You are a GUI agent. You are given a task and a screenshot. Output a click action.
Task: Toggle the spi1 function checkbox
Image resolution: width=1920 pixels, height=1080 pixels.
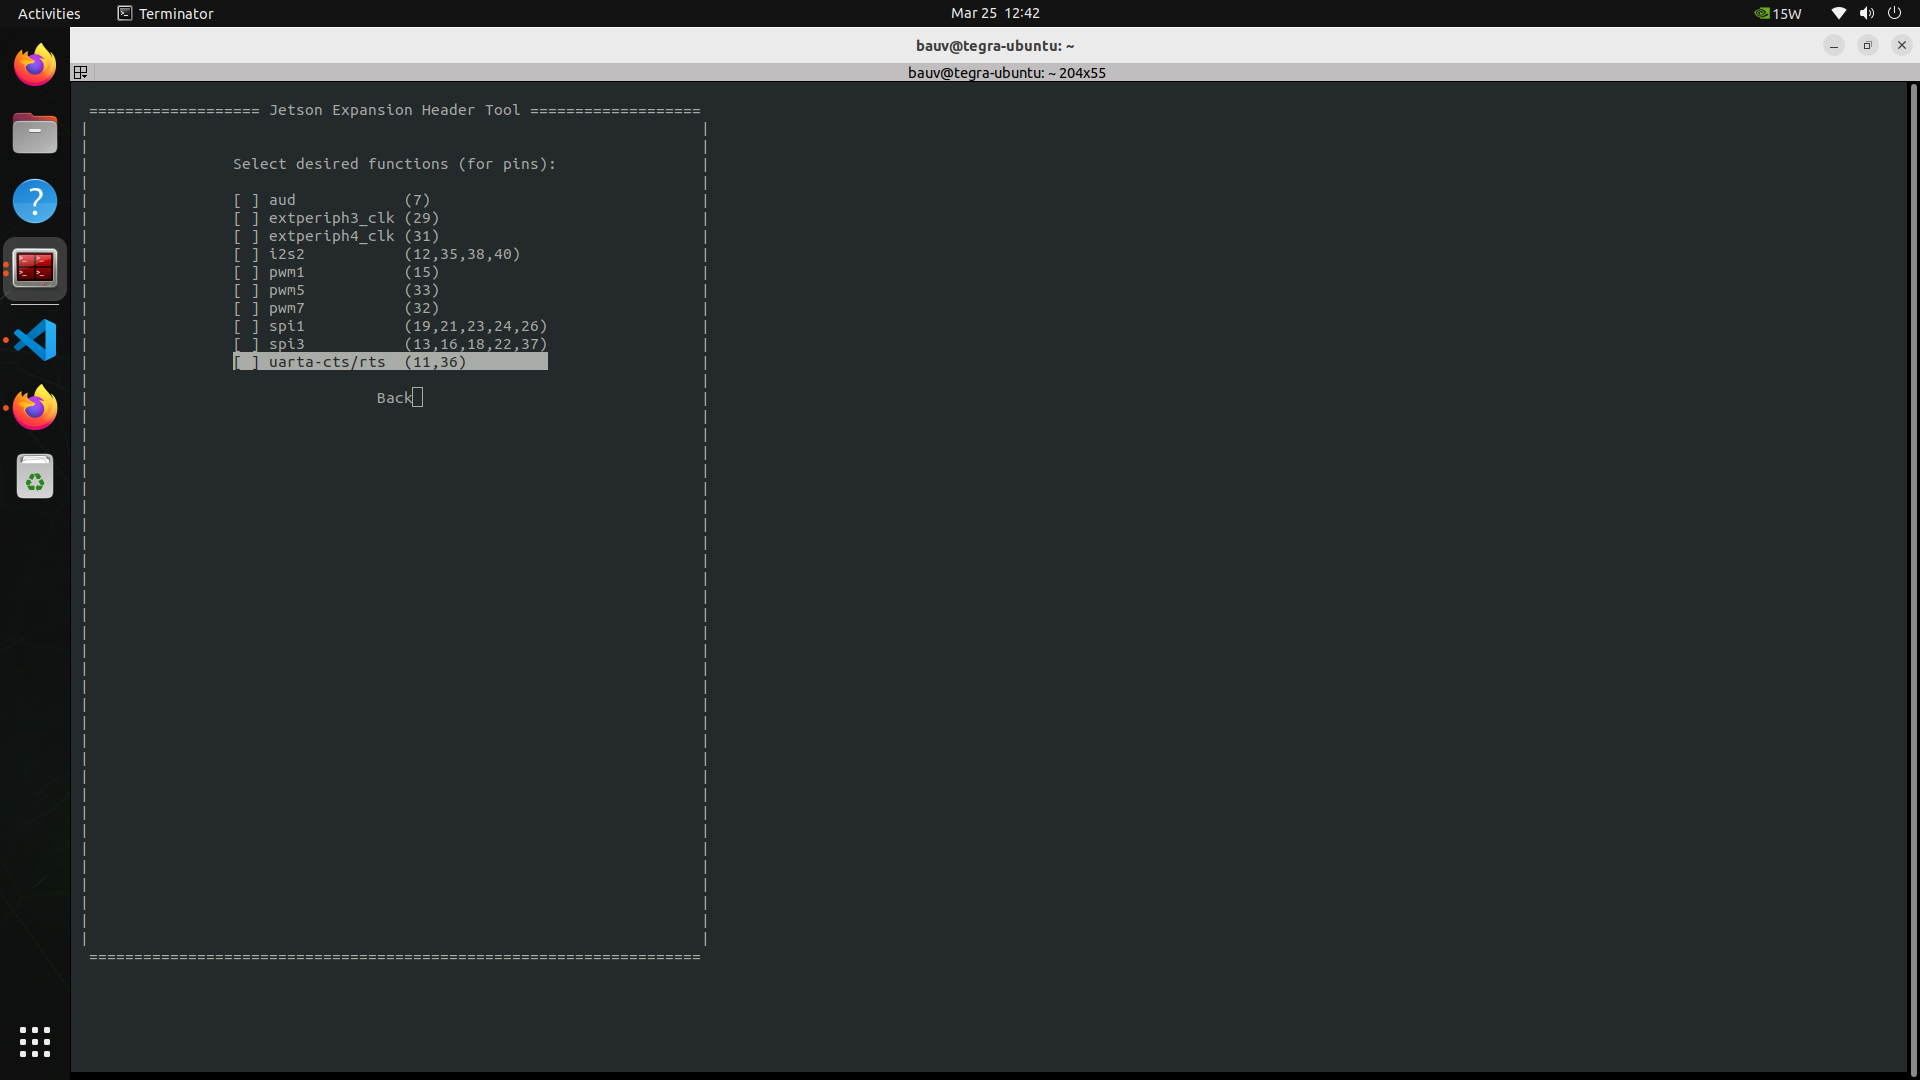(246, 326)
